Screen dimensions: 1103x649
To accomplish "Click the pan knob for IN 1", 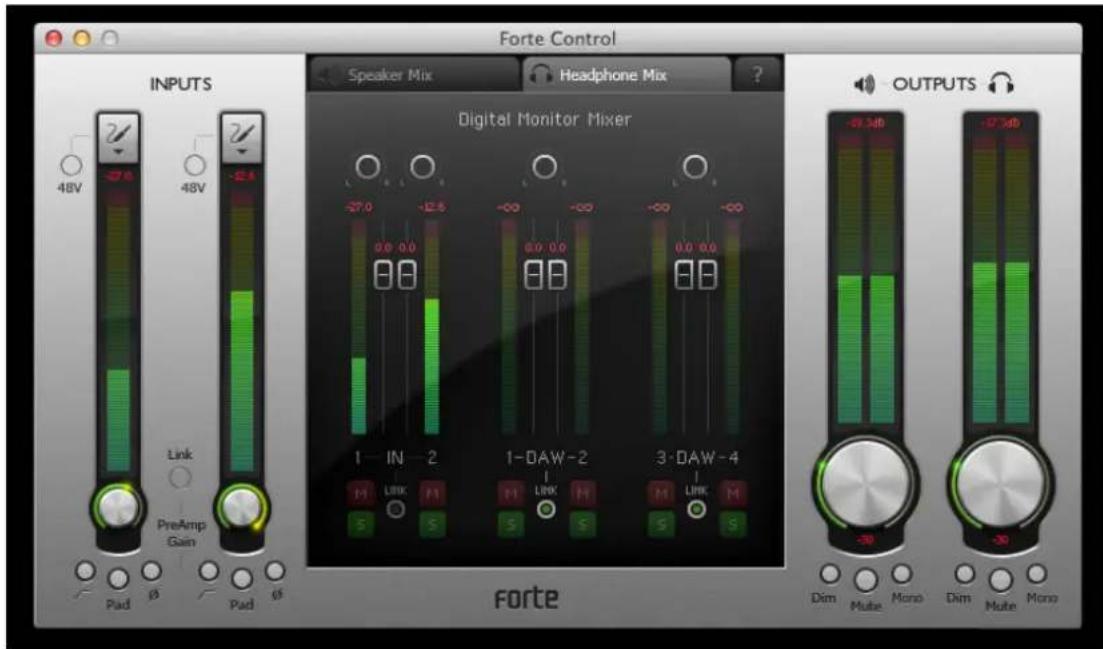I will click(x=368, y=167).
